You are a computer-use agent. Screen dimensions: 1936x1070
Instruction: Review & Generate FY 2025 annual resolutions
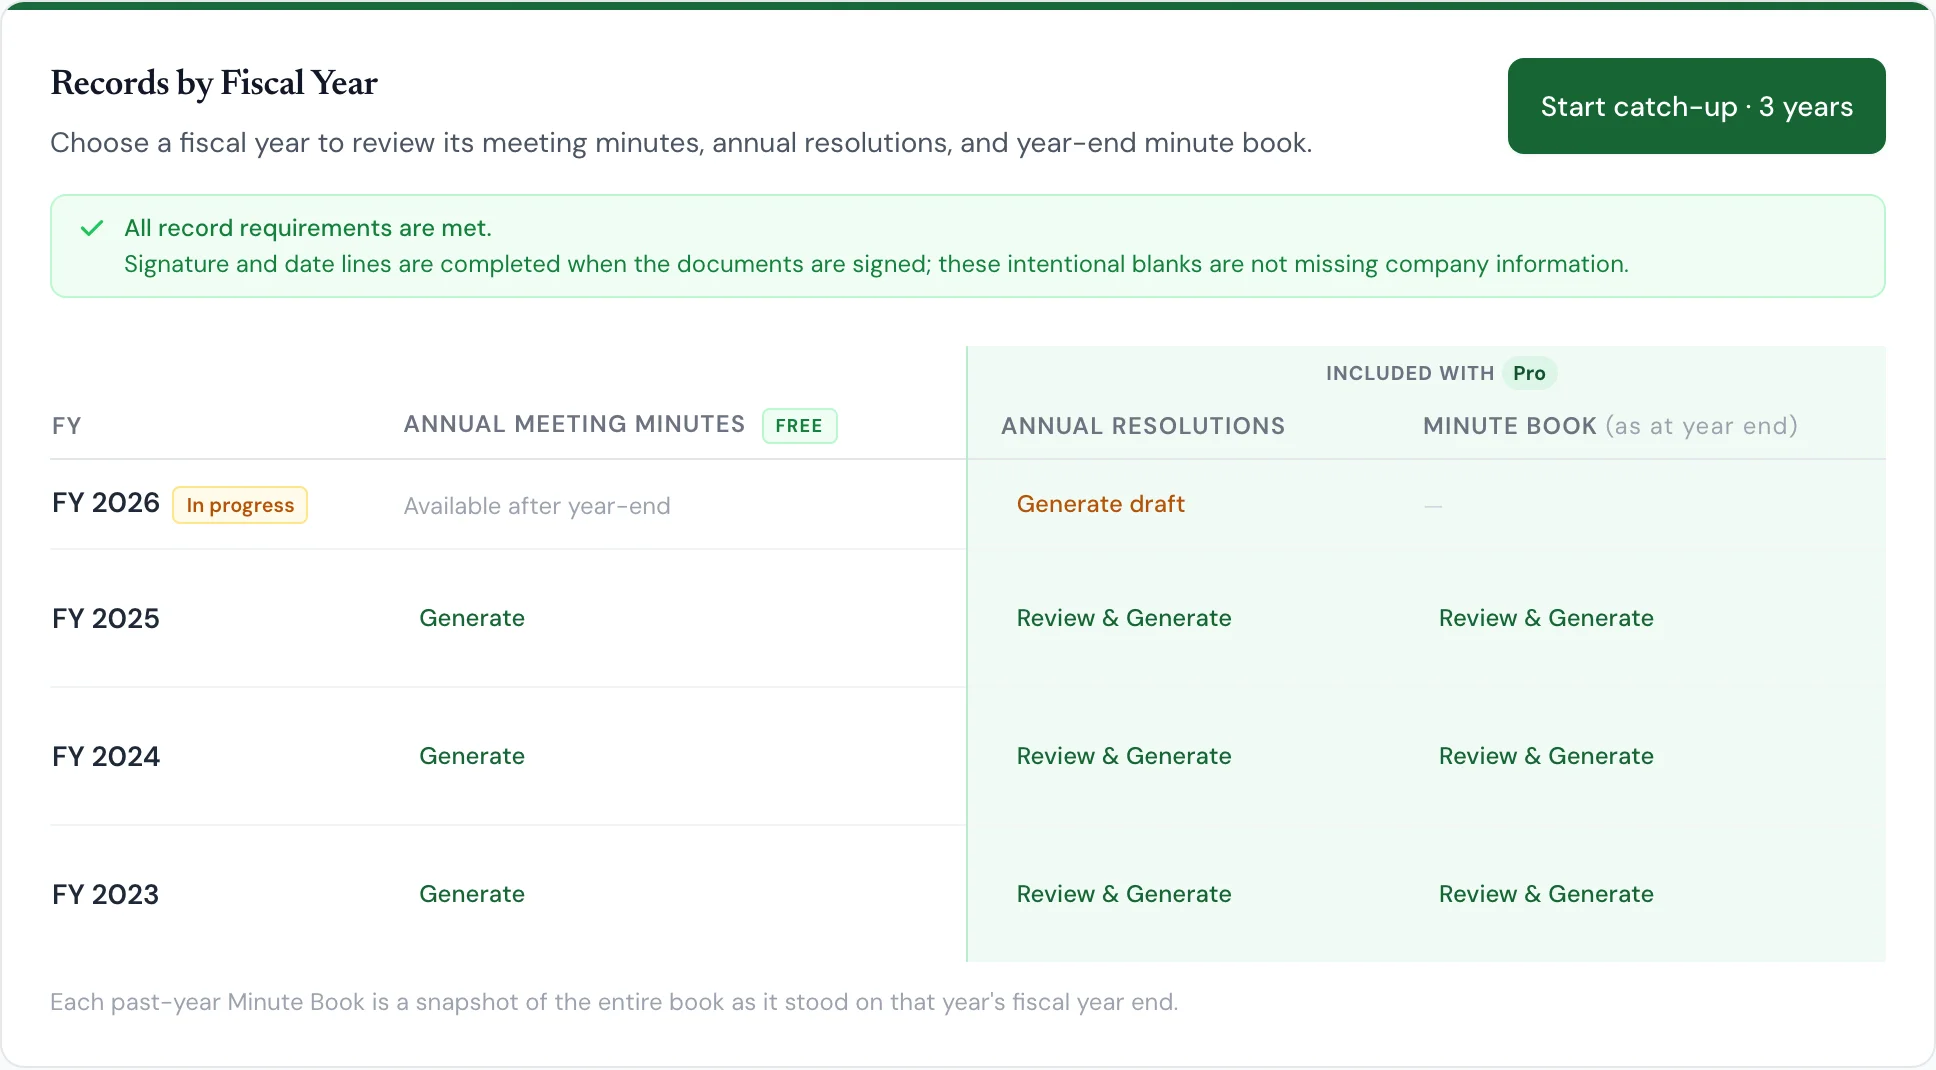pyautogui.click(x=1124, y=618)
